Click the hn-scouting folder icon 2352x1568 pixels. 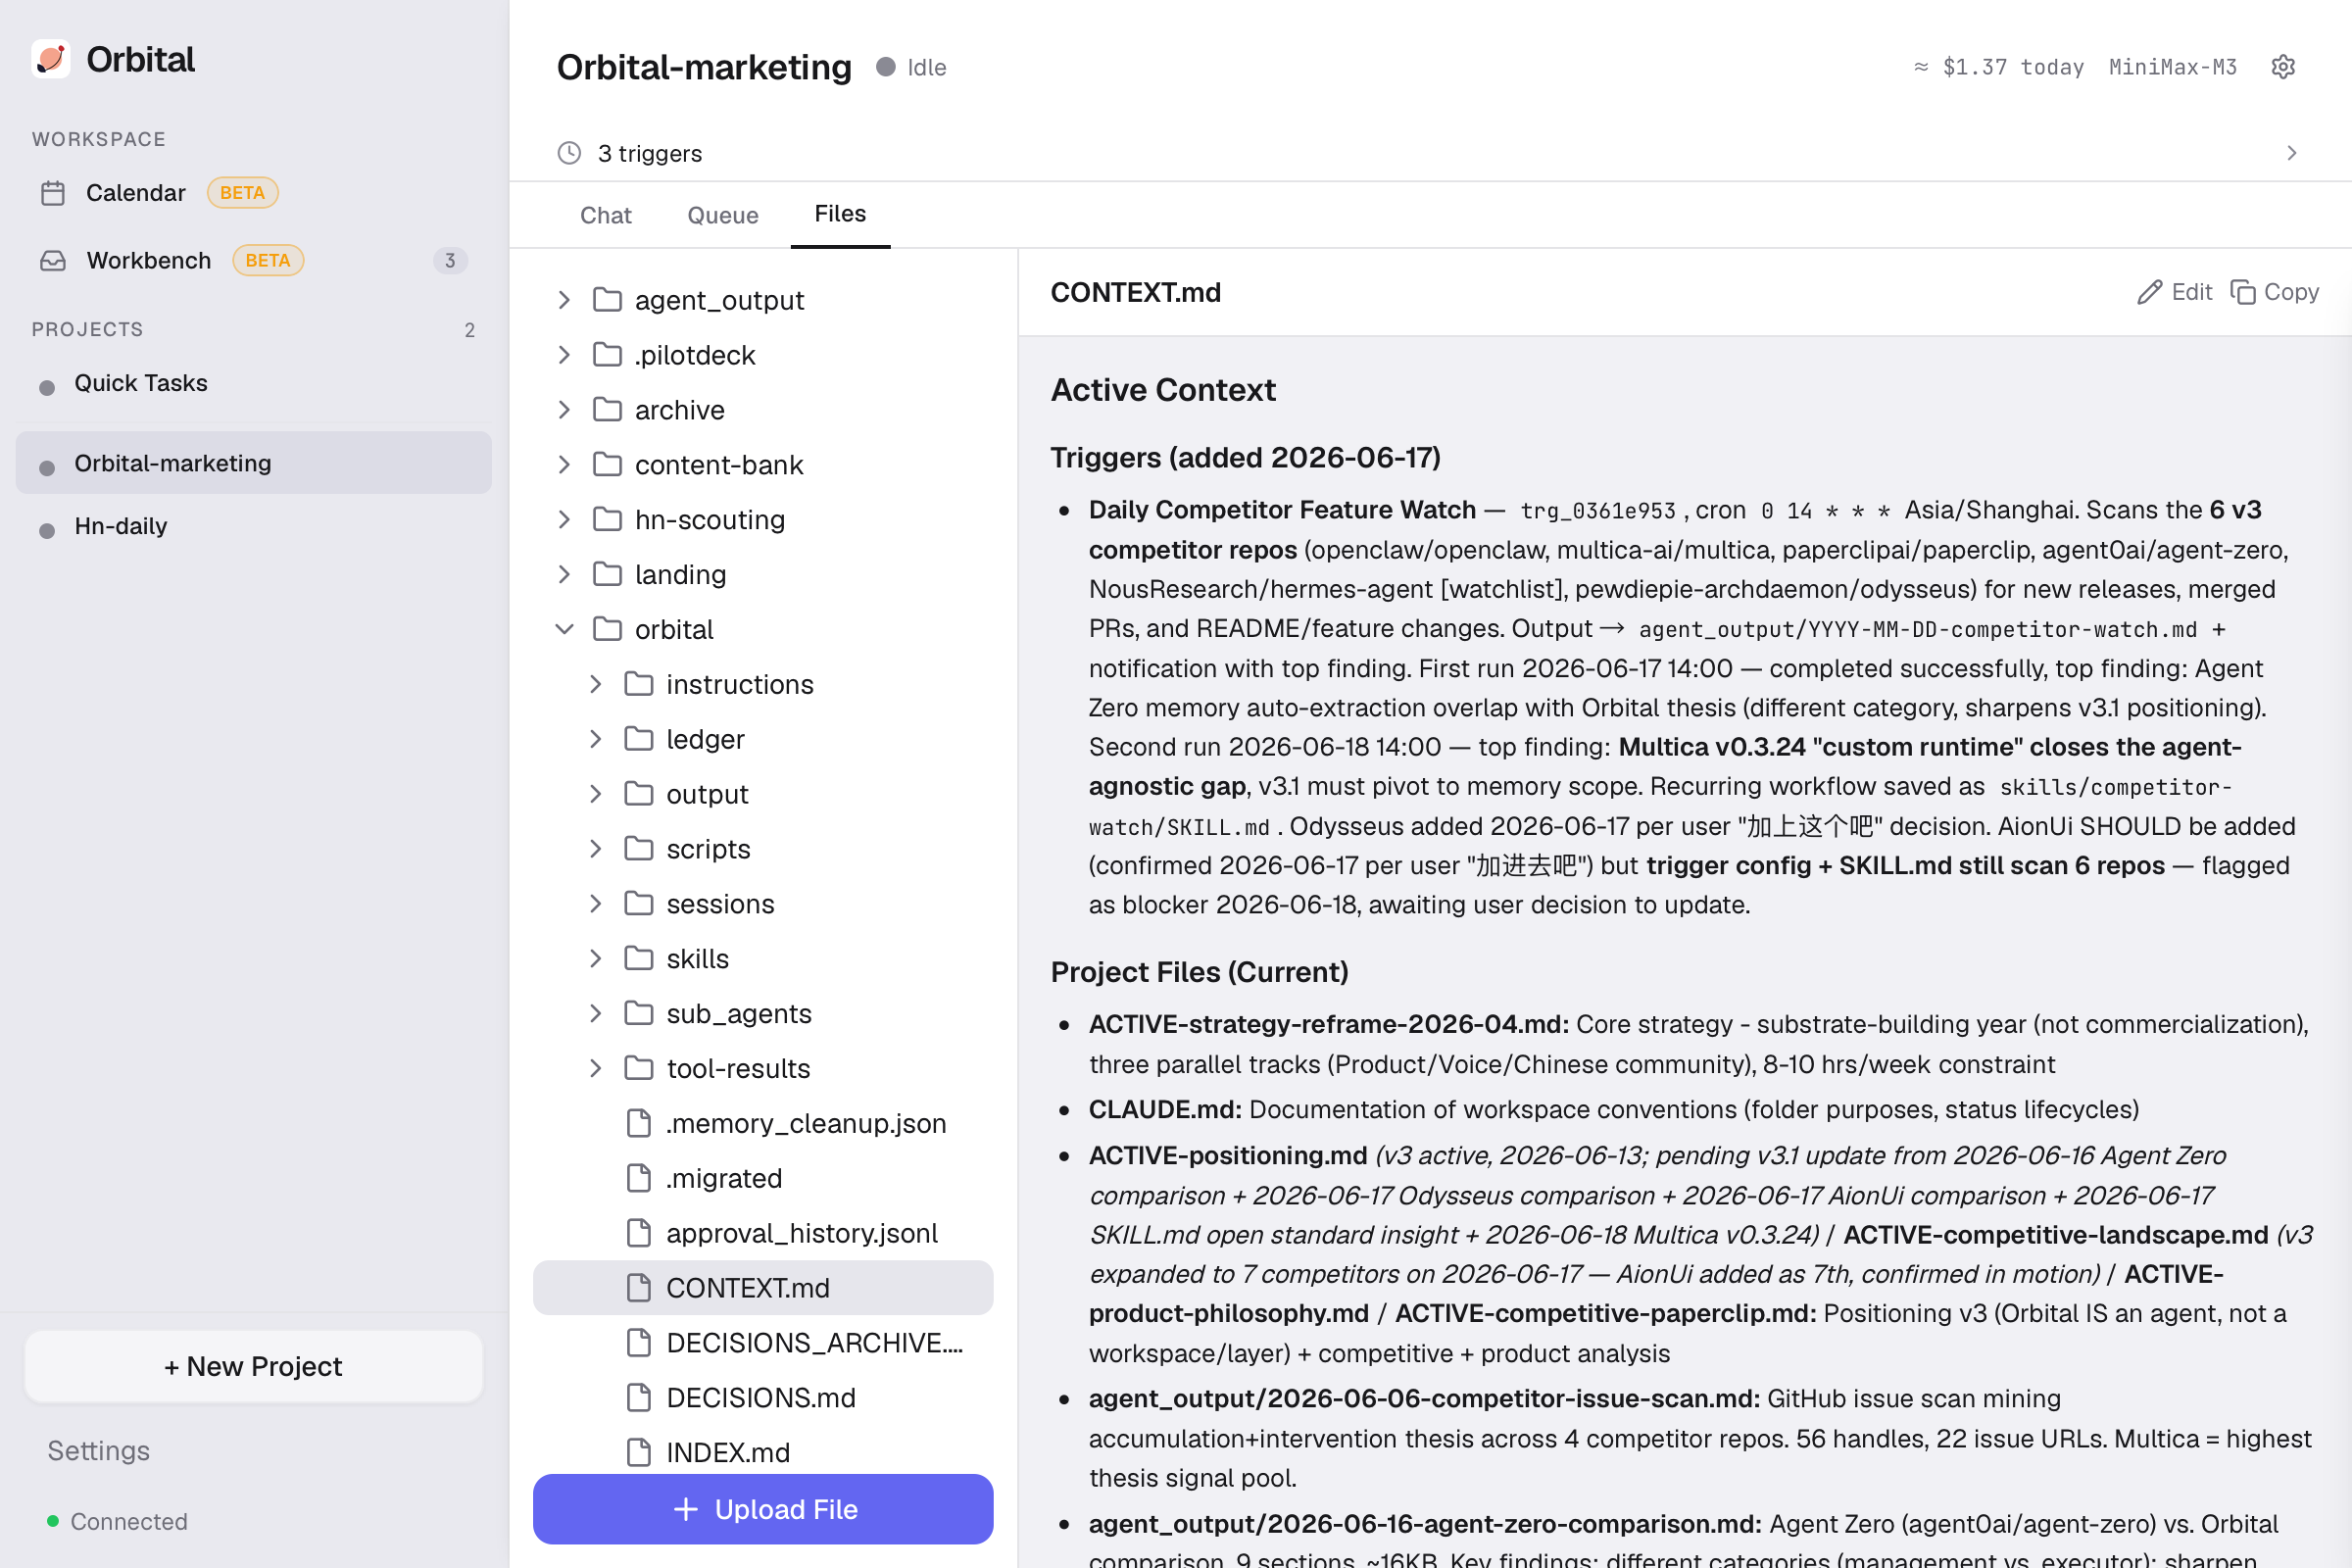click(x=607, y=520)
